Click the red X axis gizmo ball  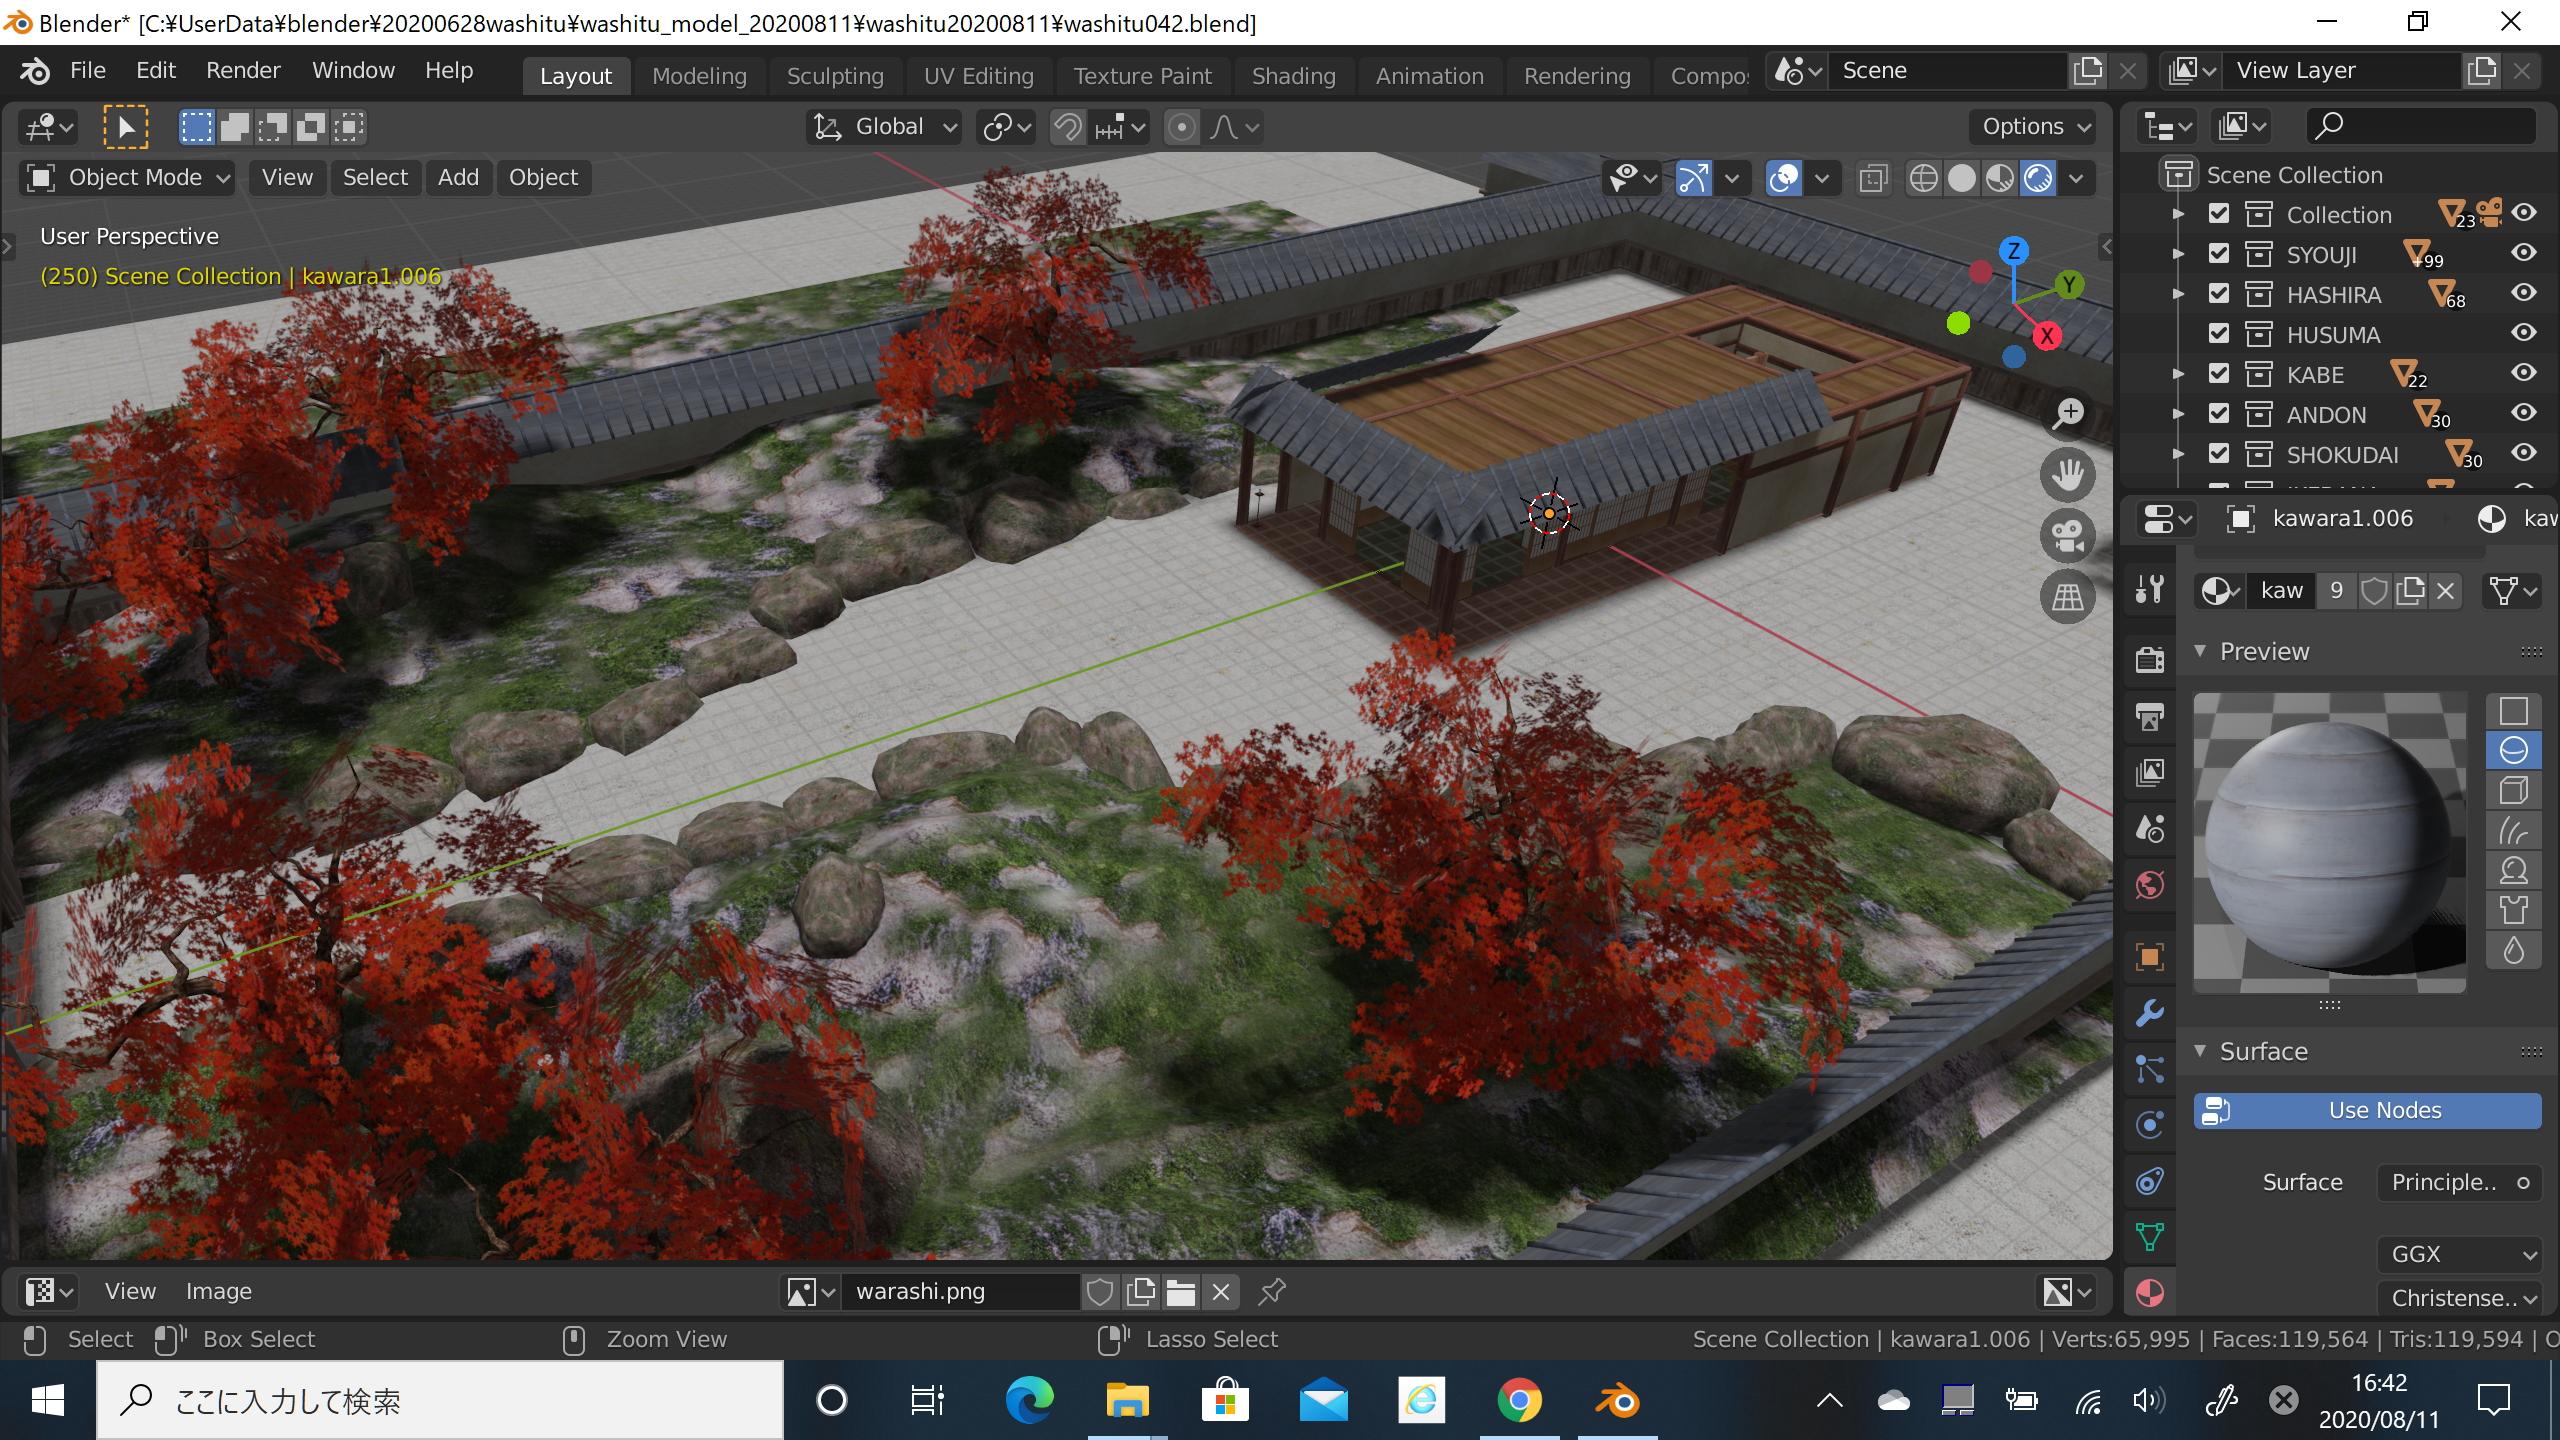point(2047,336)
